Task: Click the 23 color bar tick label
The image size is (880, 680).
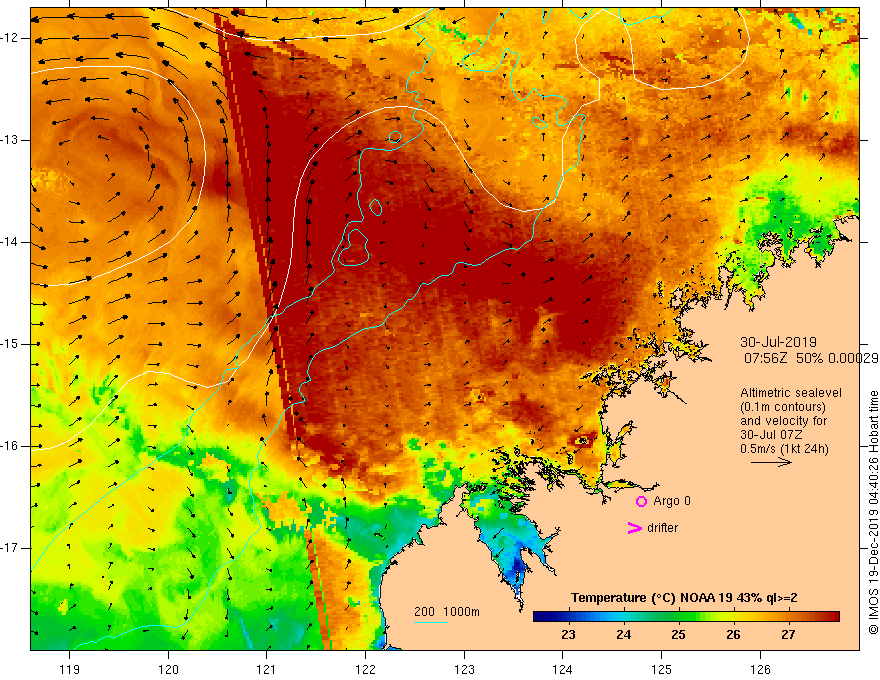Action: click(568, 635)
